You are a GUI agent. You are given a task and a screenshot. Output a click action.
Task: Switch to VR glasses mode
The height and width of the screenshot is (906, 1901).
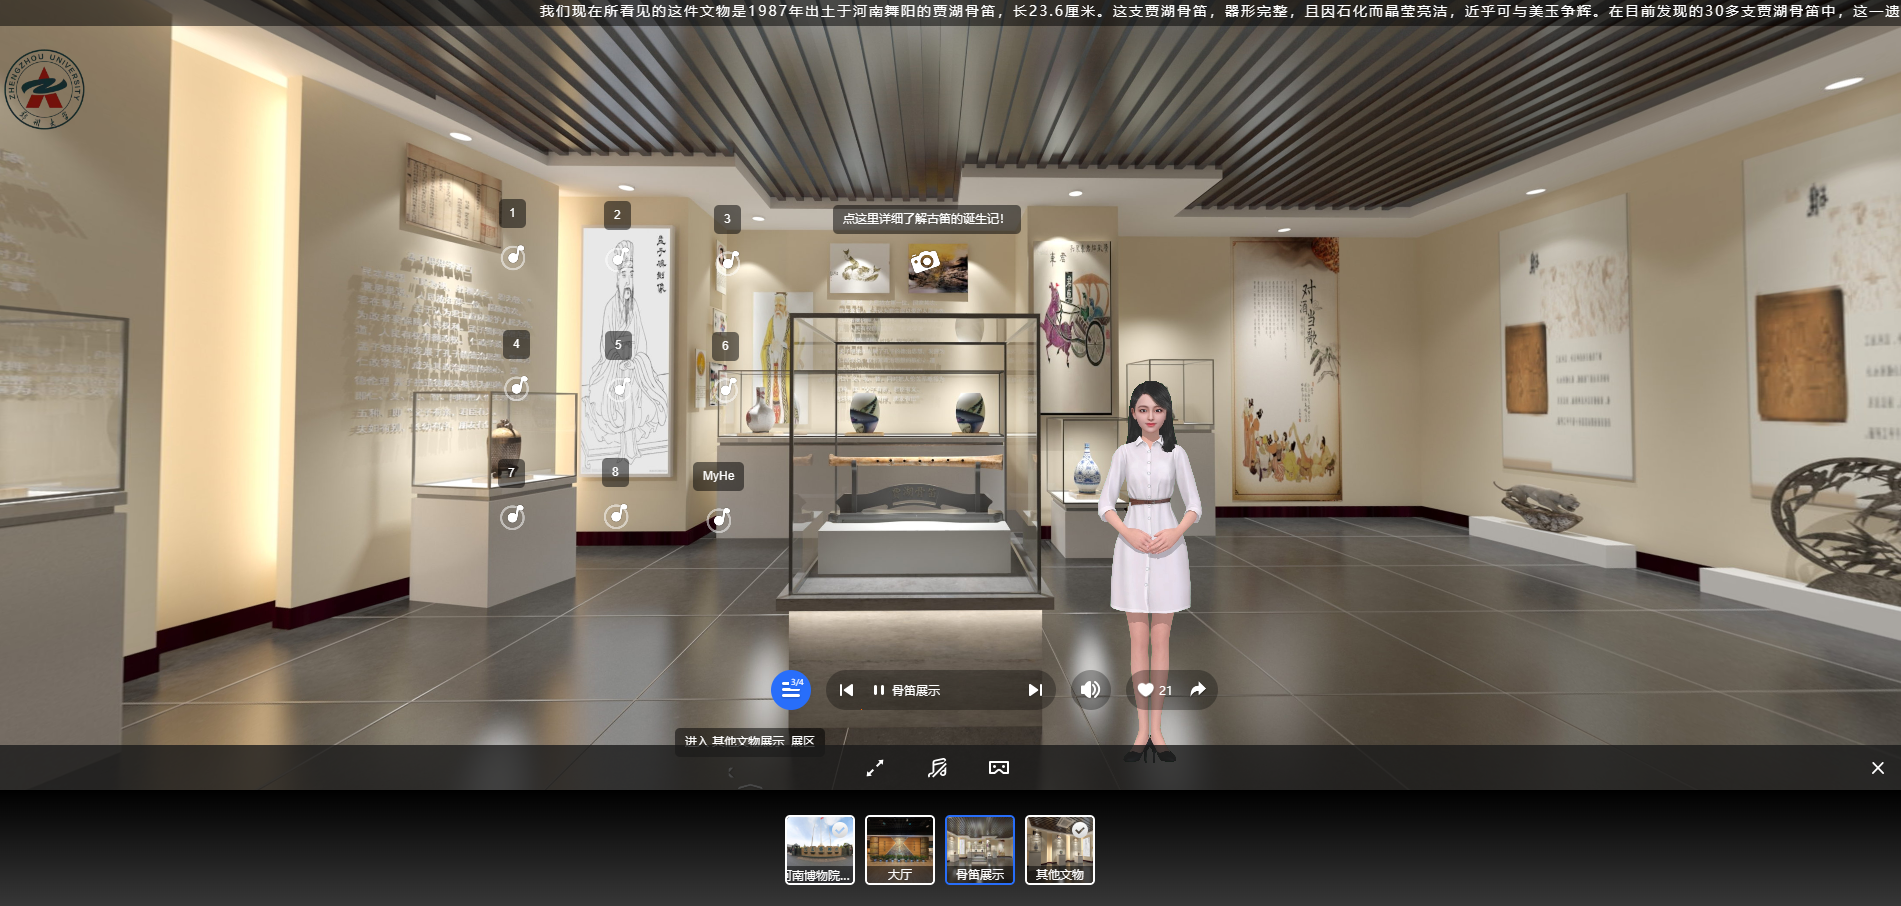(x=998, y=768)
